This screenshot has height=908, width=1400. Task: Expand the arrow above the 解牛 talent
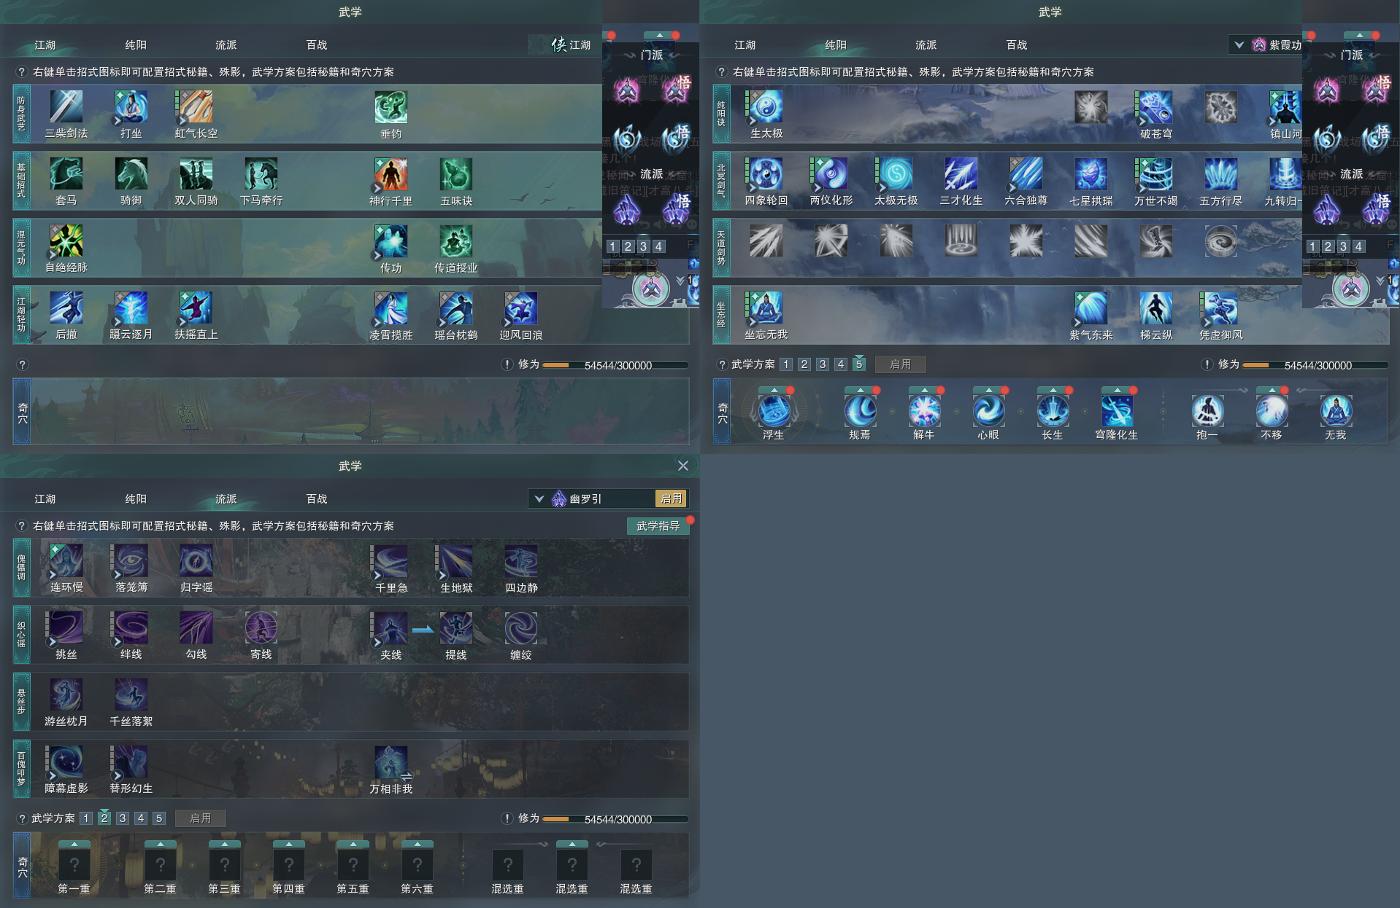tap(924, 390)
